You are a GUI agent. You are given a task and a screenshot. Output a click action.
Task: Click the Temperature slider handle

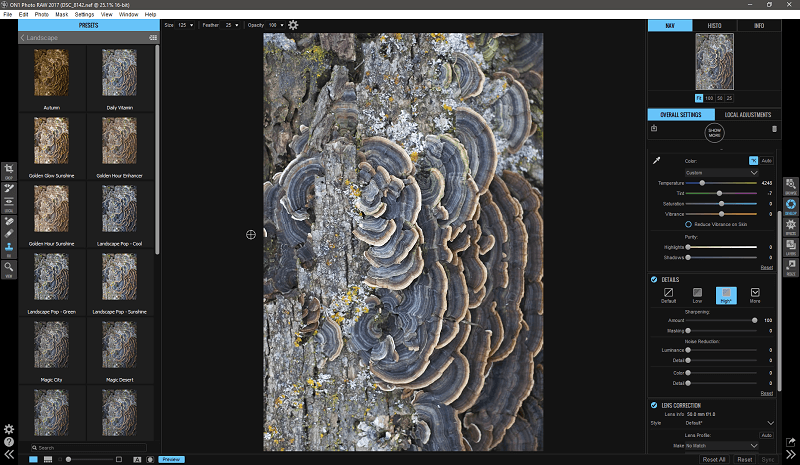pyautogui.click(x=702, y=183)
